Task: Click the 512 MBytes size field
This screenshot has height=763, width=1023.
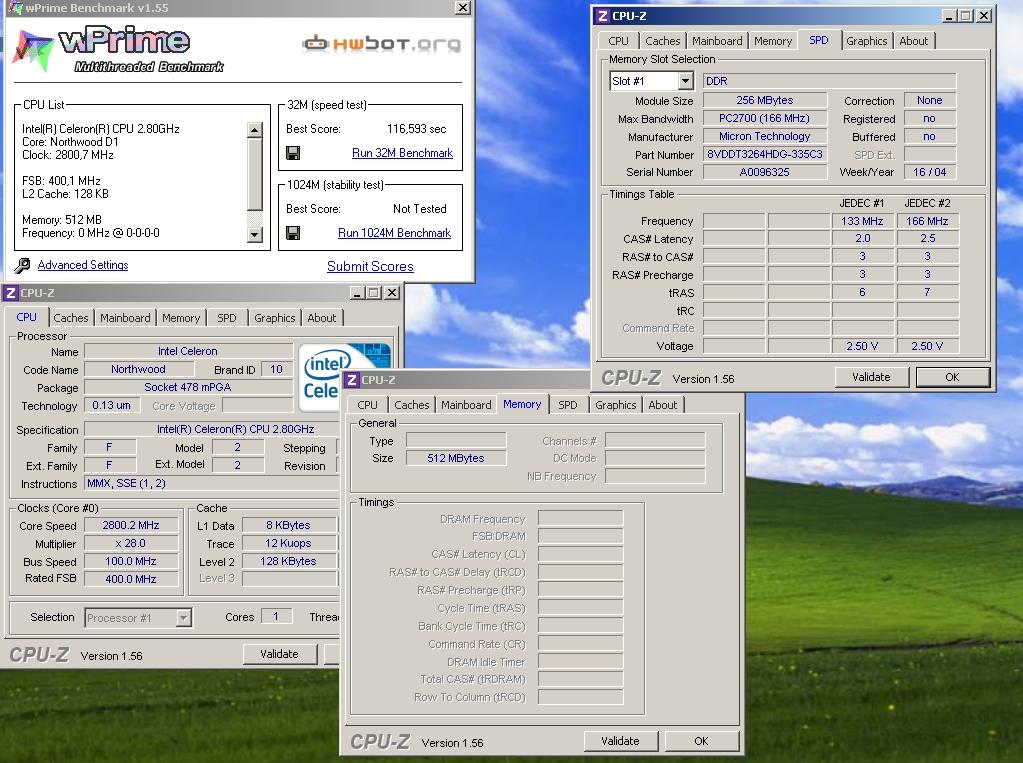Action: click(x=456, y=458)
